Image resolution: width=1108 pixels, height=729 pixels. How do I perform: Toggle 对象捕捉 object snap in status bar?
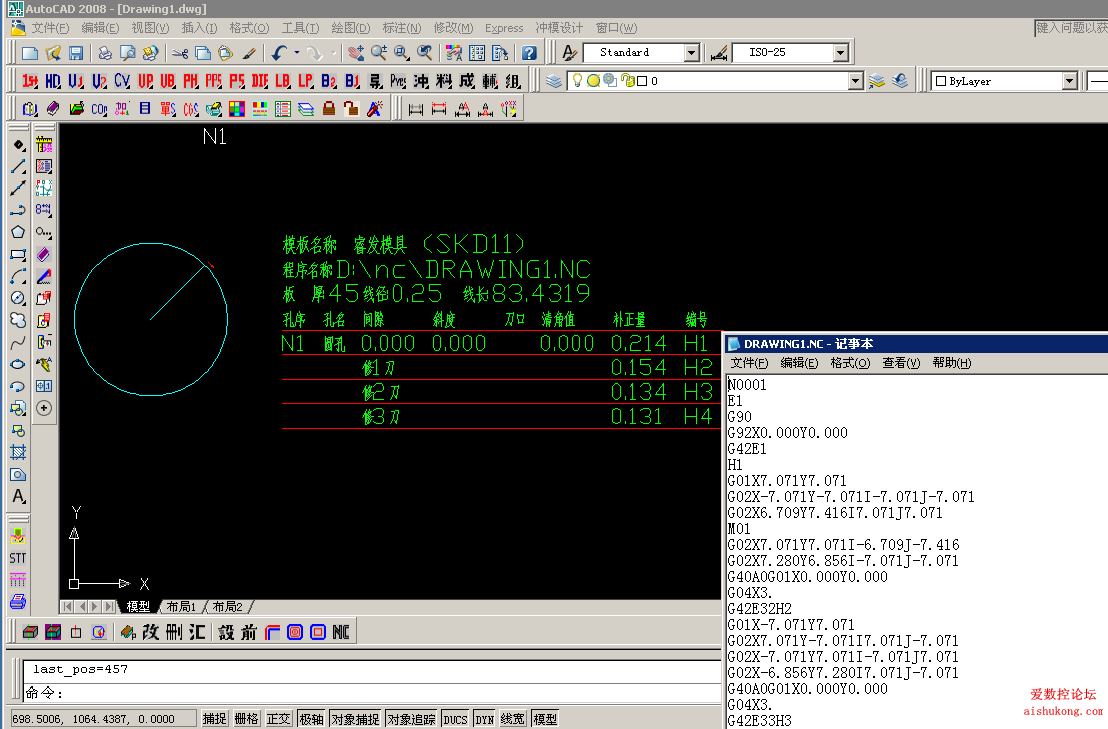click(x=355, y=718)
